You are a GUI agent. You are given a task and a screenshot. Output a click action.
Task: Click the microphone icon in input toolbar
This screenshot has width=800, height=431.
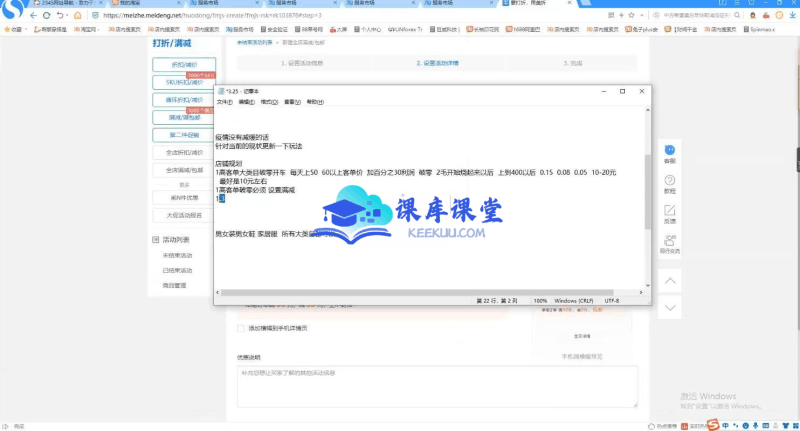pos(756,425)
